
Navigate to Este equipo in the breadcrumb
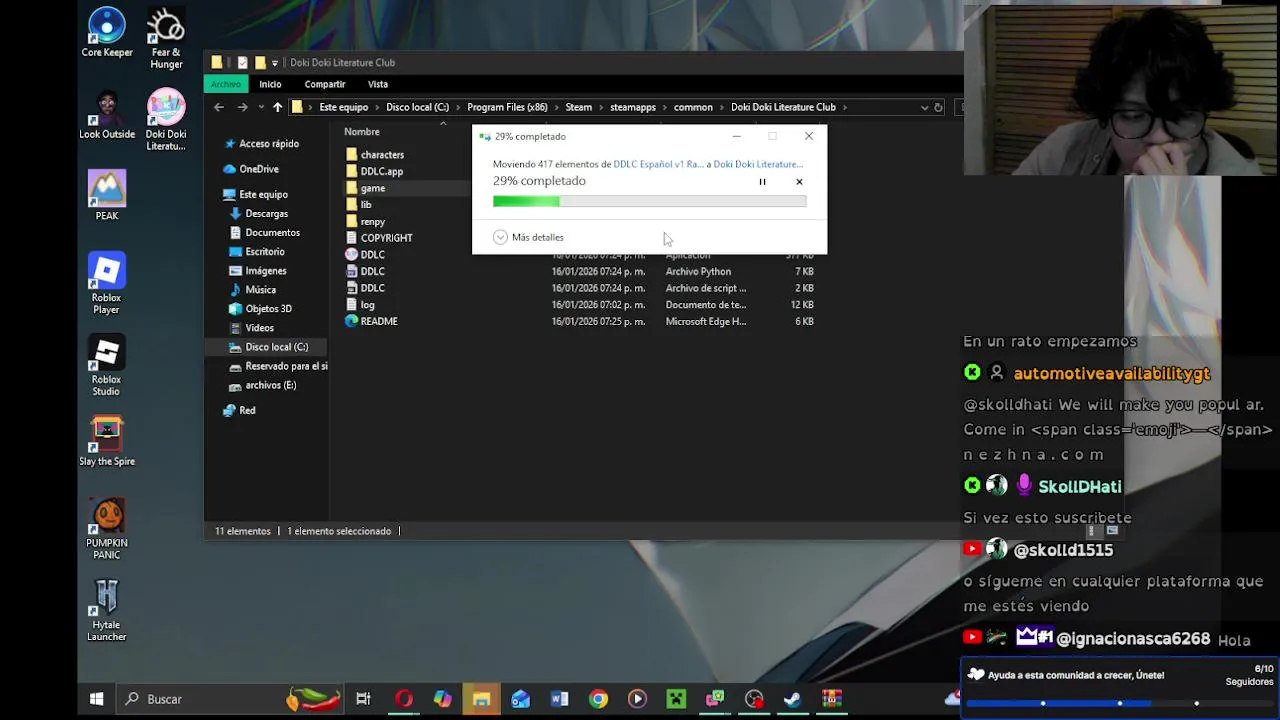(343, 107)
